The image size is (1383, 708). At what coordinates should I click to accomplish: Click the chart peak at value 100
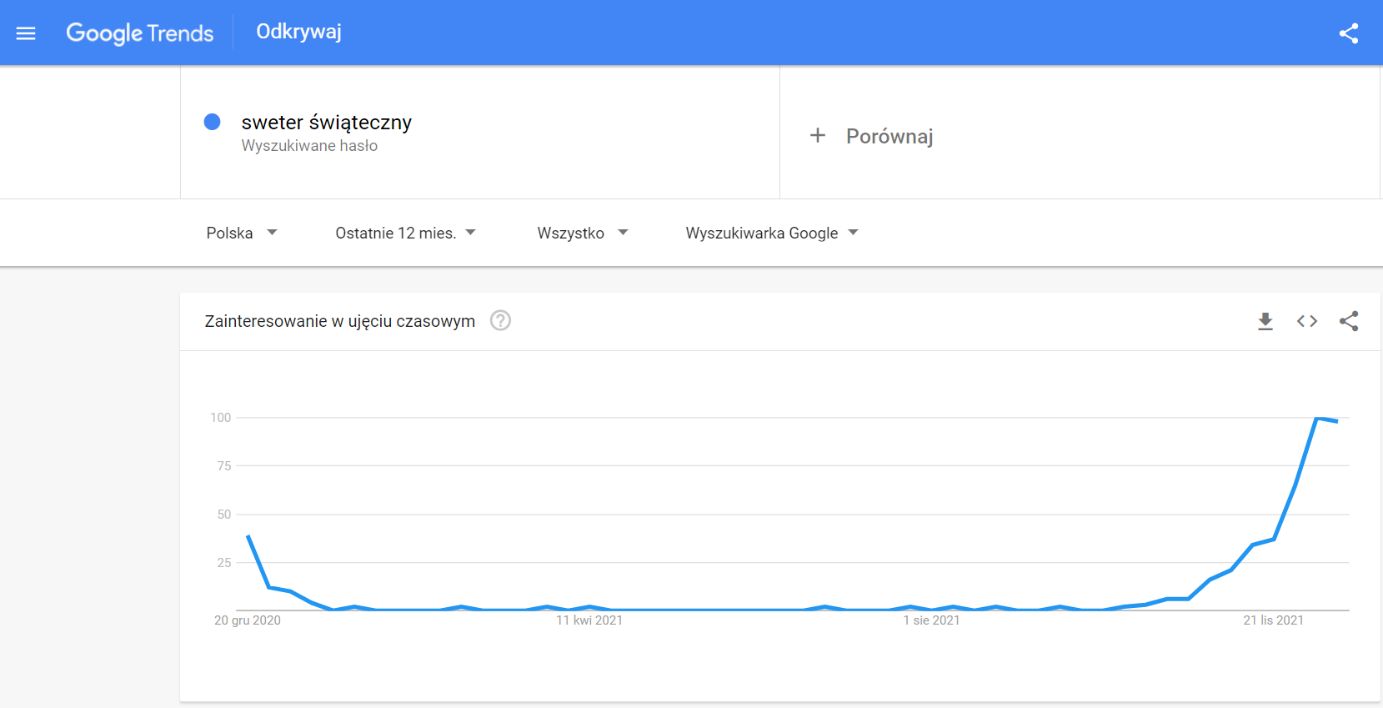[1319, 418]
